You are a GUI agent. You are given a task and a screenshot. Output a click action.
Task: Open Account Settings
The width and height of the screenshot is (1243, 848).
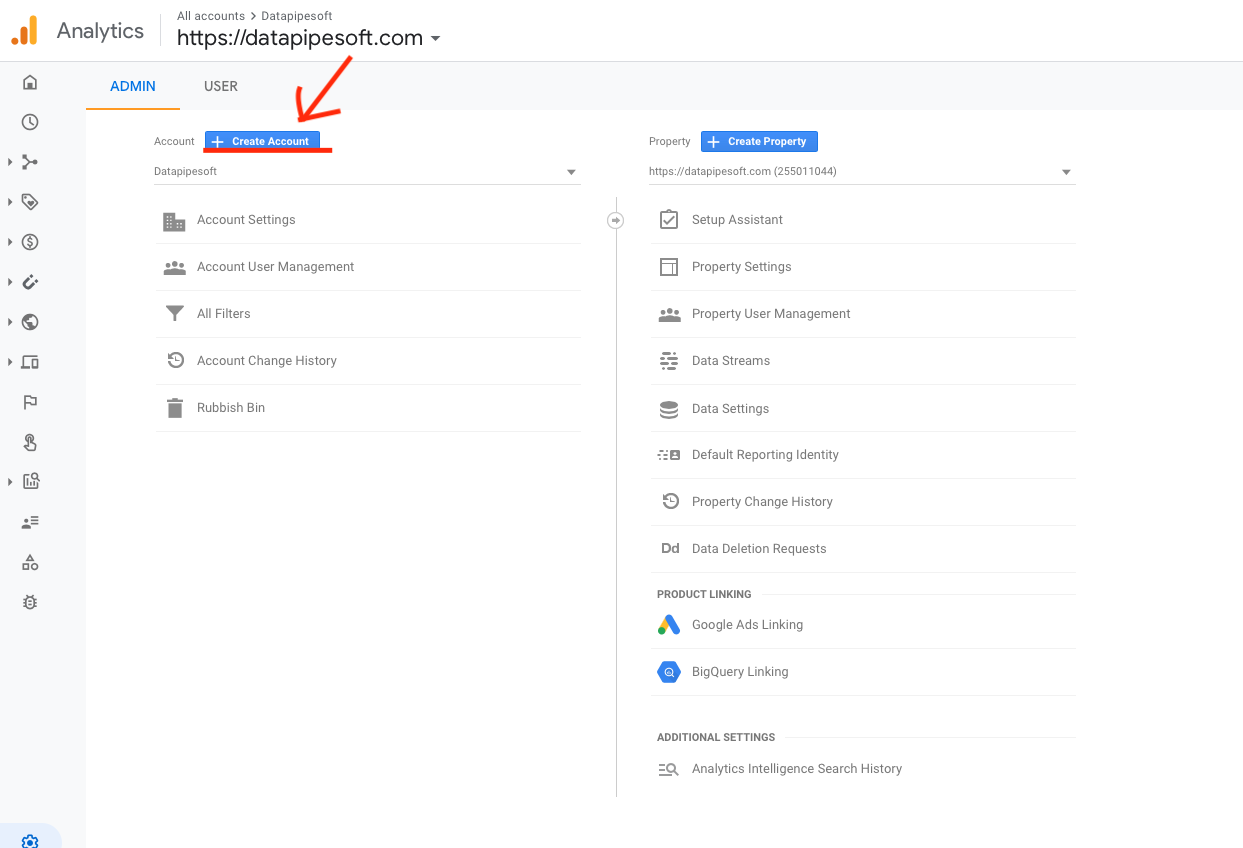367,220
